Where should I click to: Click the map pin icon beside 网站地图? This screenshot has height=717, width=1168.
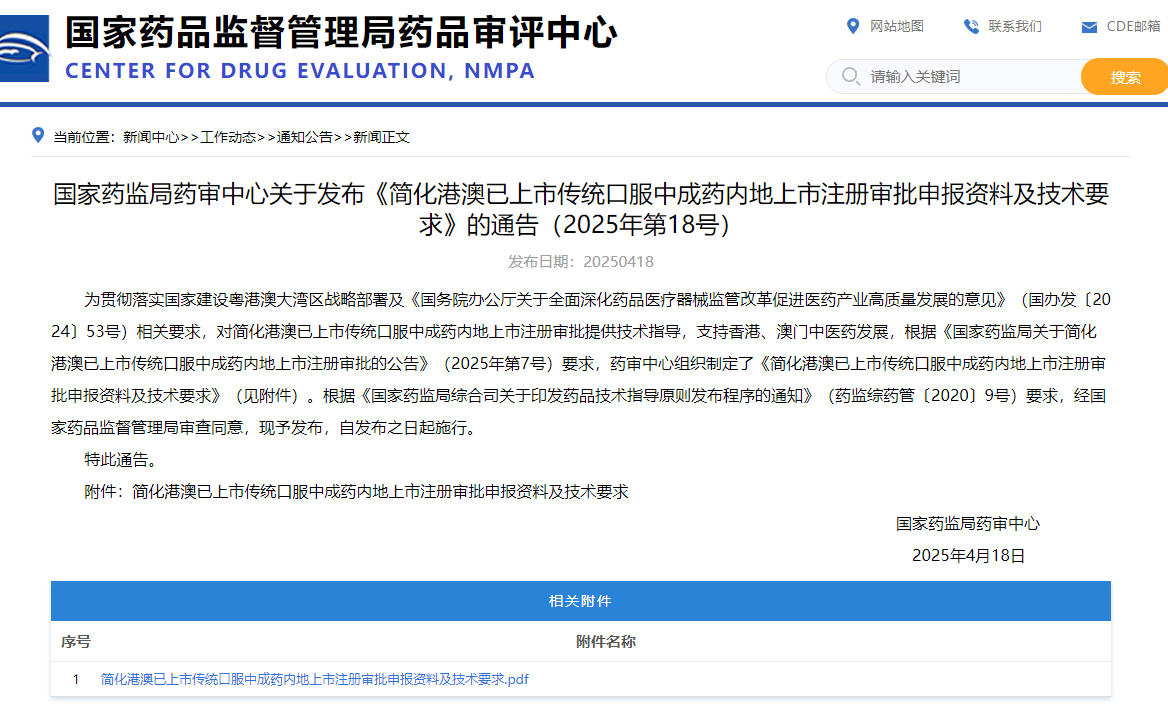tap(853, 26)
